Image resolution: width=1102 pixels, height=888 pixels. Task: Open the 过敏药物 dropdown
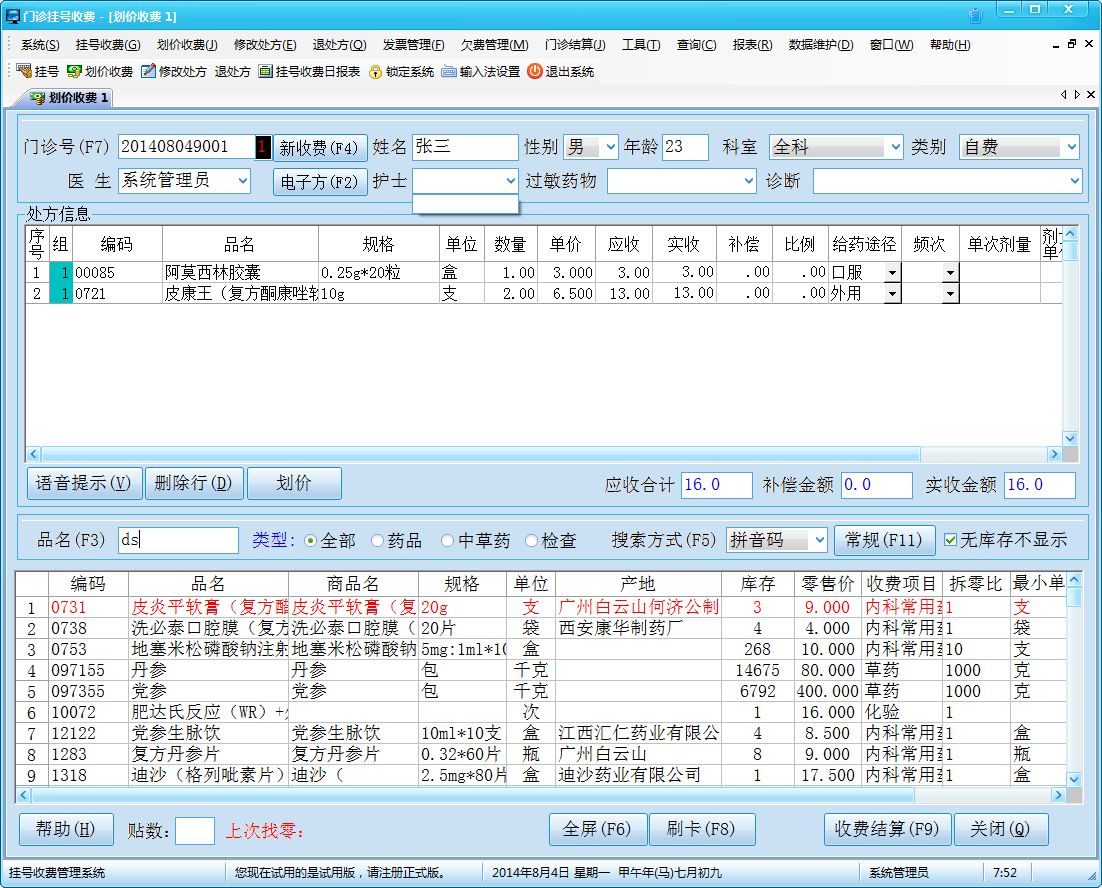tap(748, 181)
